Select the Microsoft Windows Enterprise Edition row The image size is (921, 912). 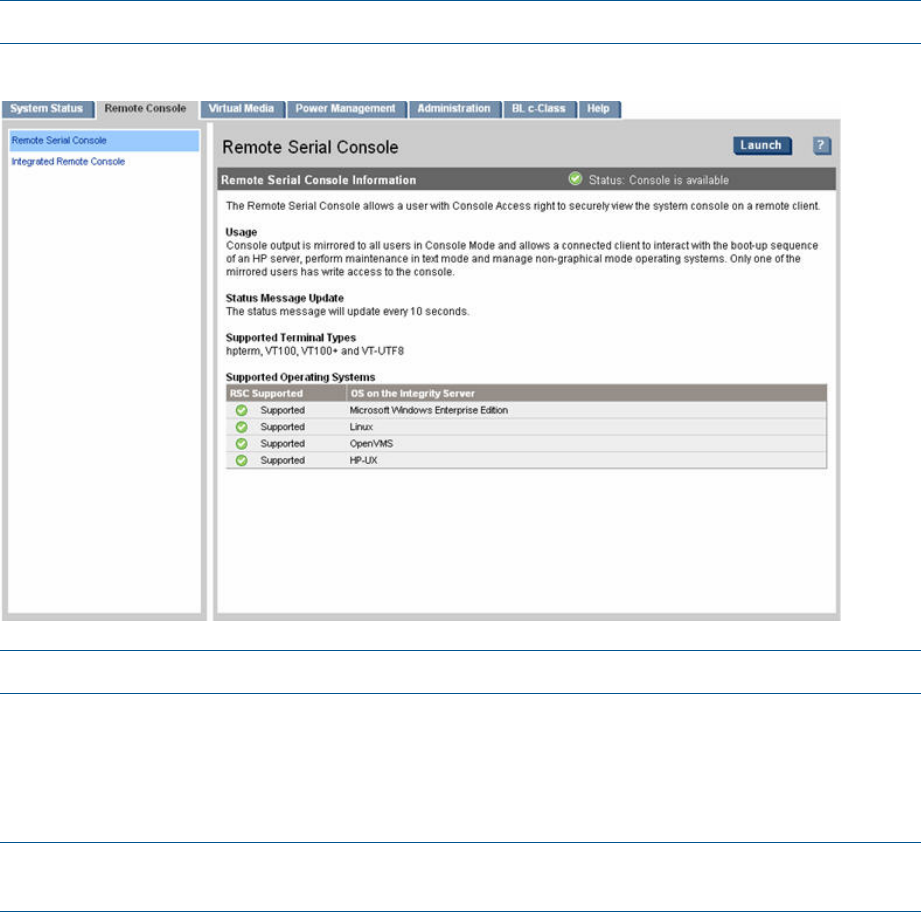click(x=429, y=410)
